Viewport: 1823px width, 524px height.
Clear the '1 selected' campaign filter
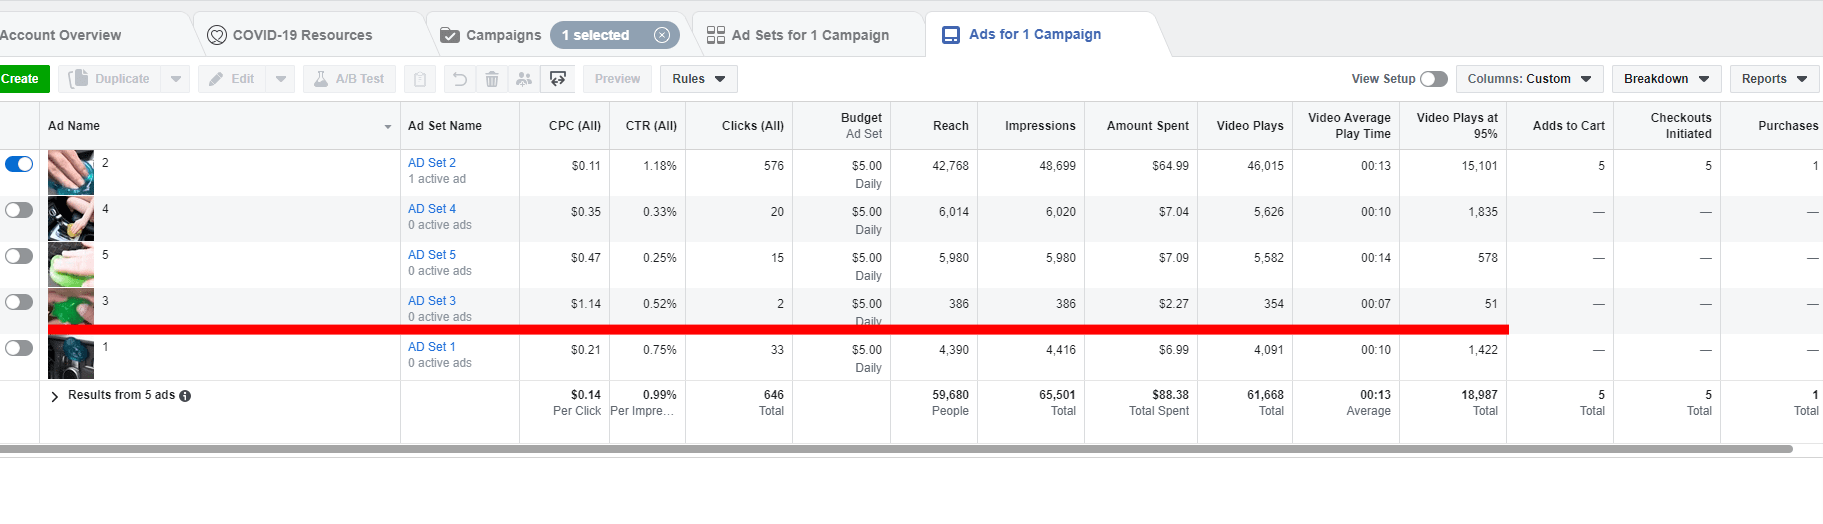662,35
